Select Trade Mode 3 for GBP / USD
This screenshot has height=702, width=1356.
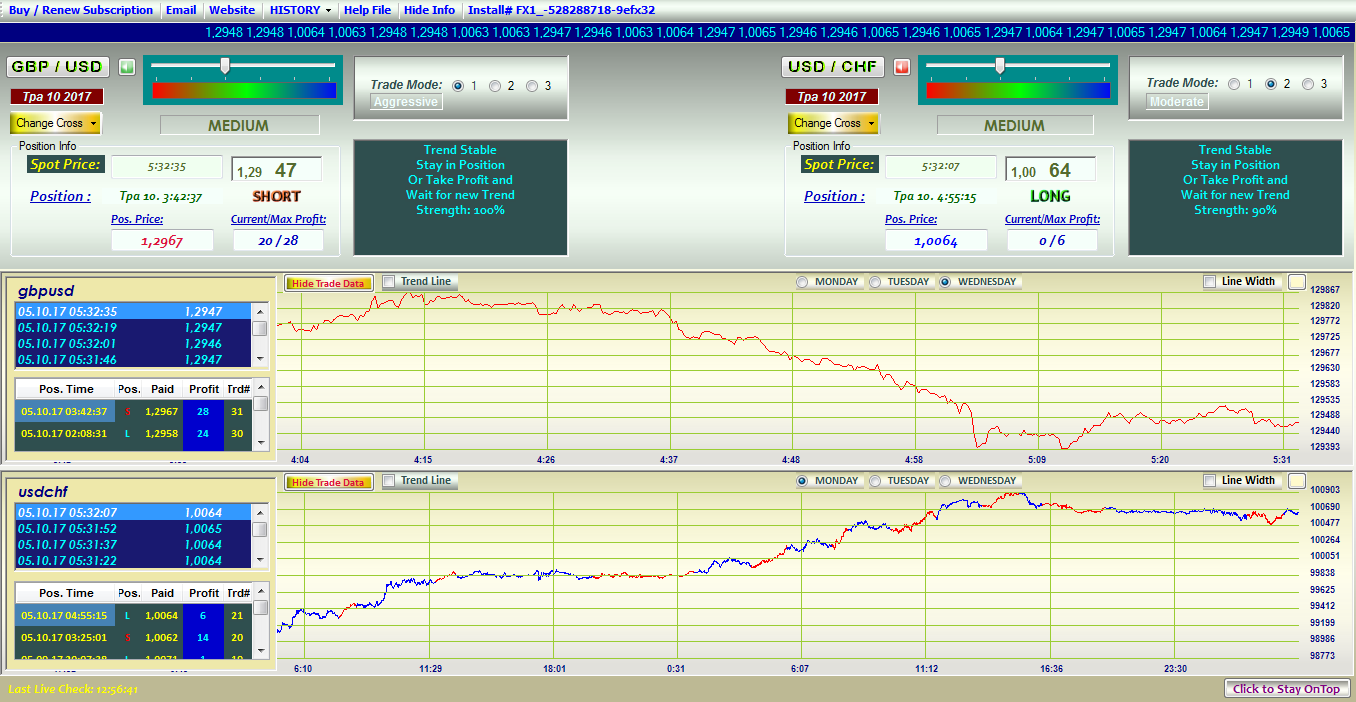pyautogui.click(x=532, y=86)
